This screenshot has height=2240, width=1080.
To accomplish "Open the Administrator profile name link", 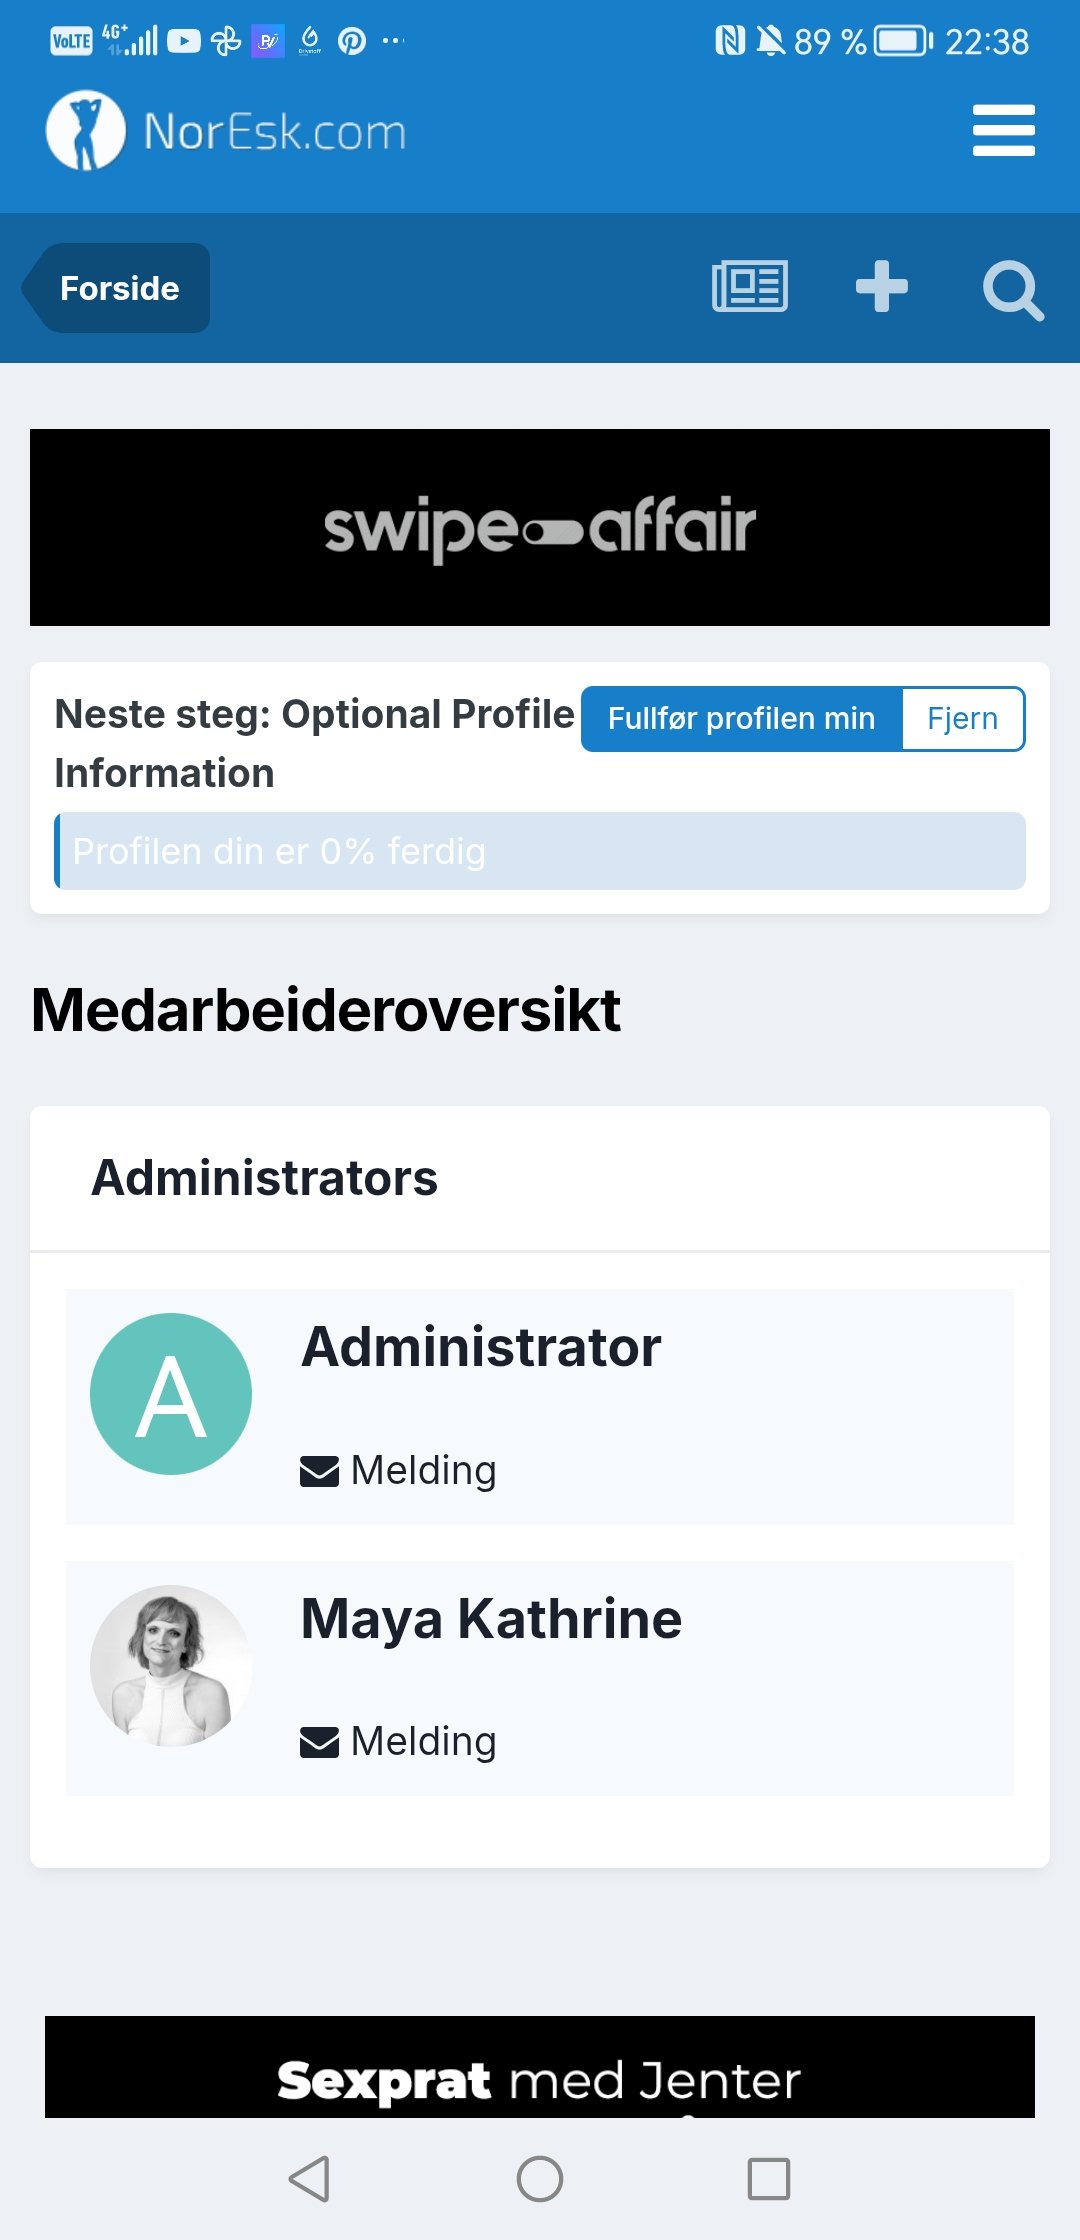I will point(481,1347).
